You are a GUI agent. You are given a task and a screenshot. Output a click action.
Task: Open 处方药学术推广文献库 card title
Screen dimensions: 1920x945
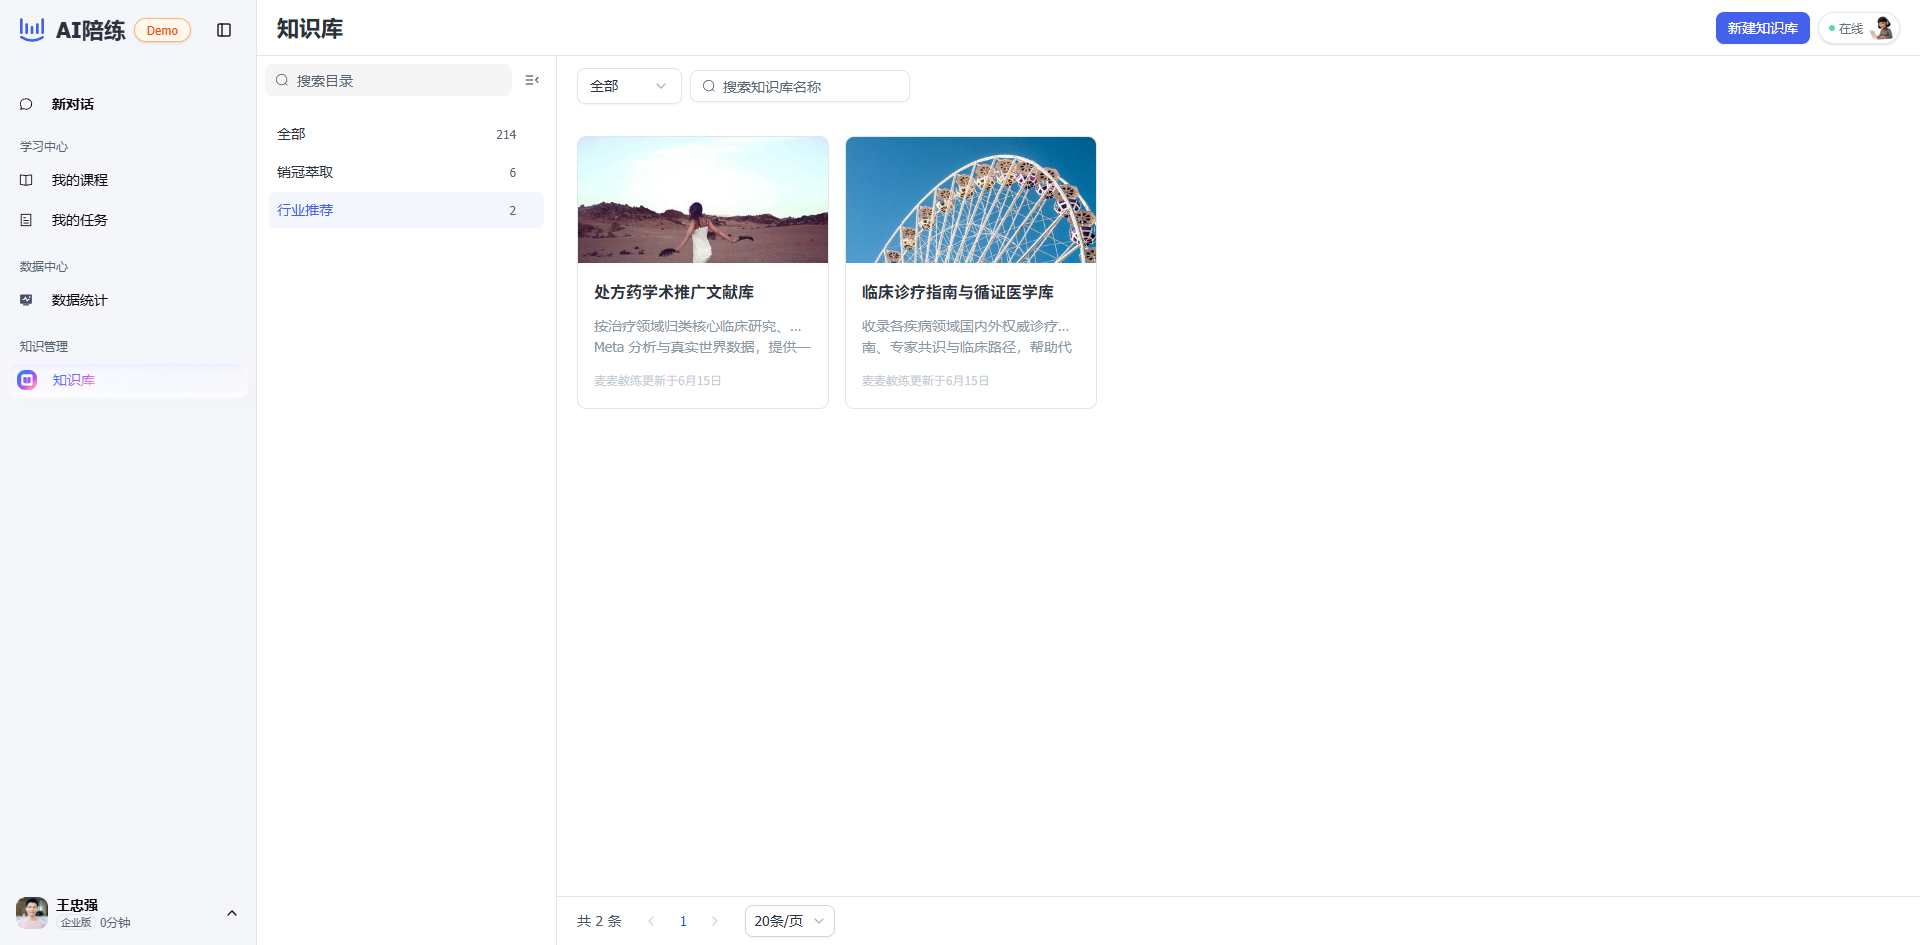[x=674, y=292]
